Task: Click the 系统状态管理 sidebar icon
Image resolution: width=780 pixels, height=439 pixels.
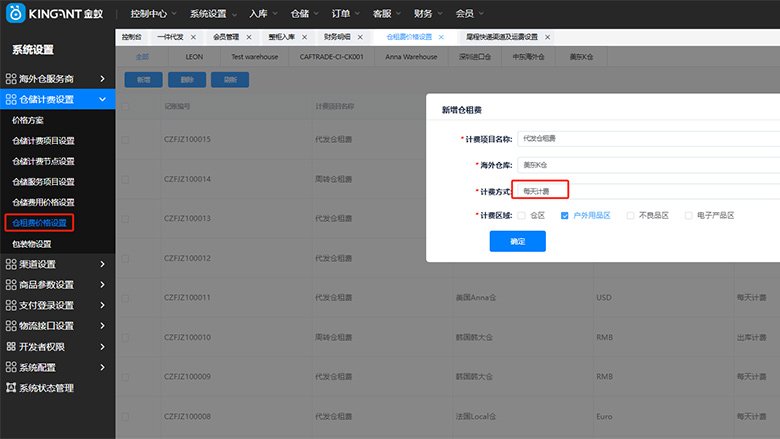Action: [x=11, y=387]
